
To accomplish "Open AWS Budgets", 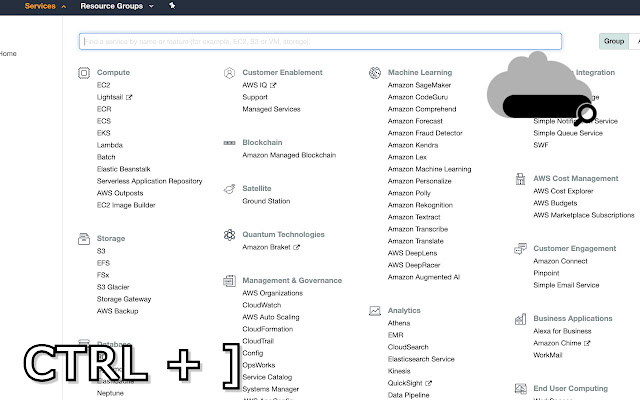I will (556, 203).
